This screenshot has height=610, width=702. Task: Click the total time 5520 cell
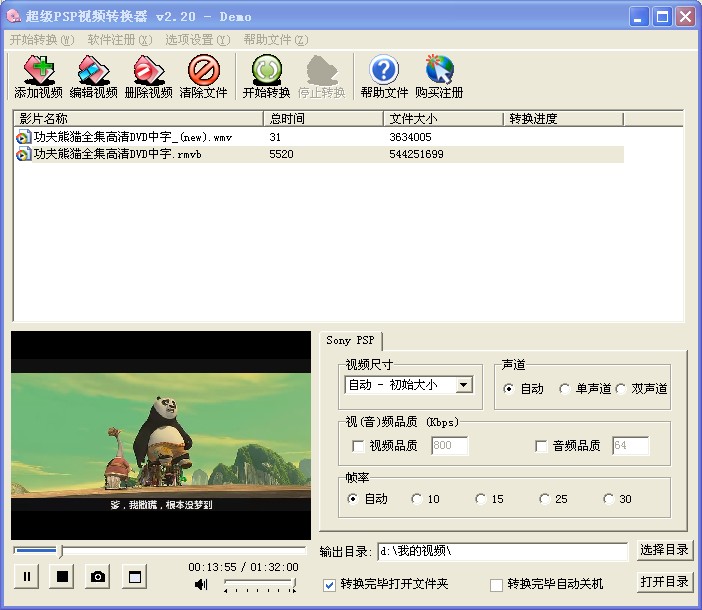tap(281, 154)
